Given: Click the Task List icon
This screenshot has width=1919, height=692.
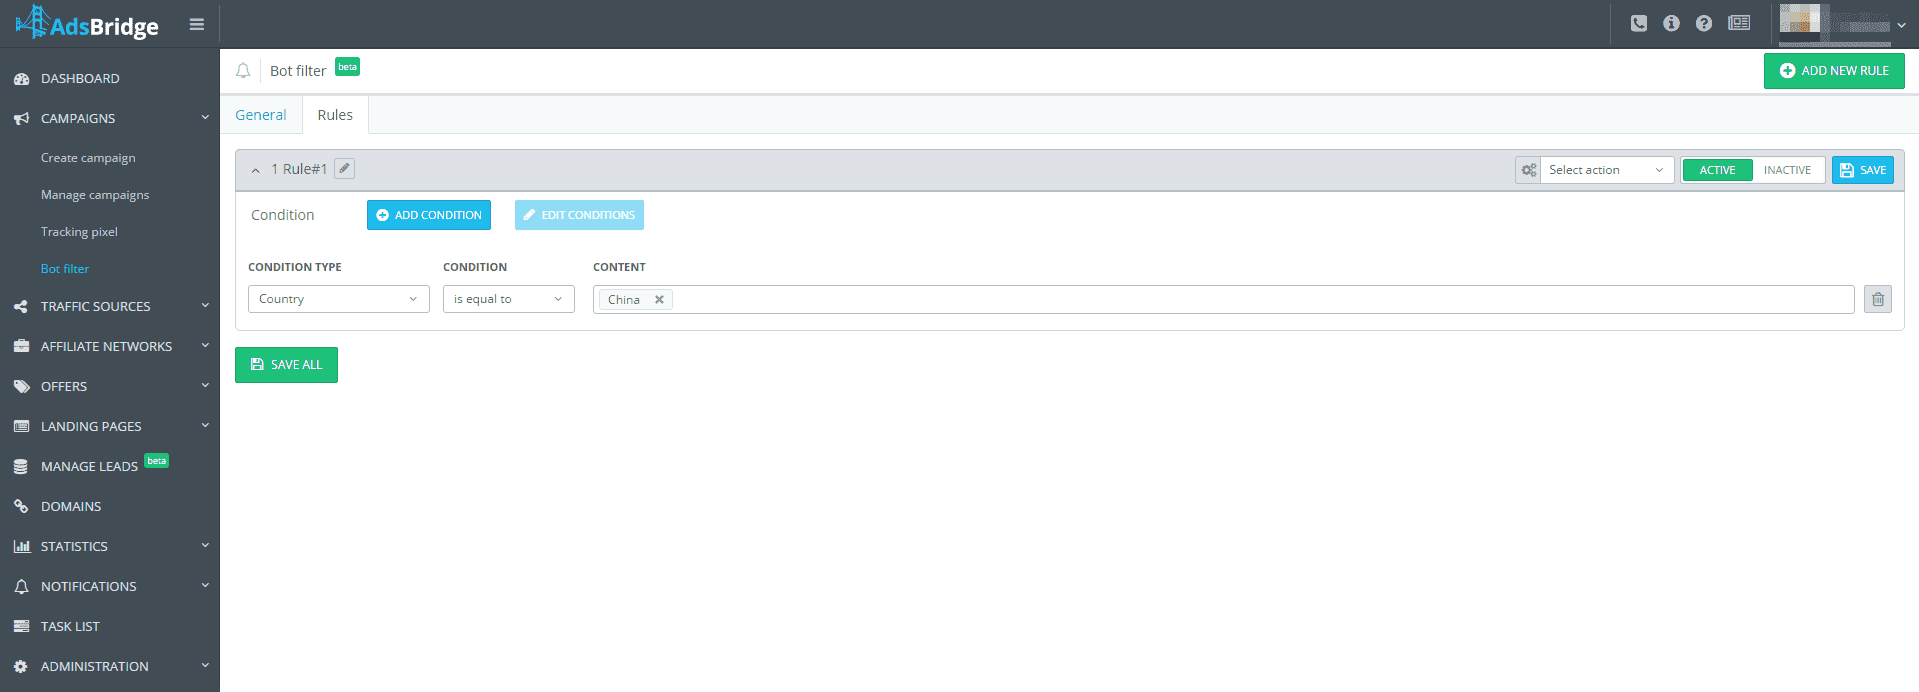Looking at the screenshot, I should (21, 626).
